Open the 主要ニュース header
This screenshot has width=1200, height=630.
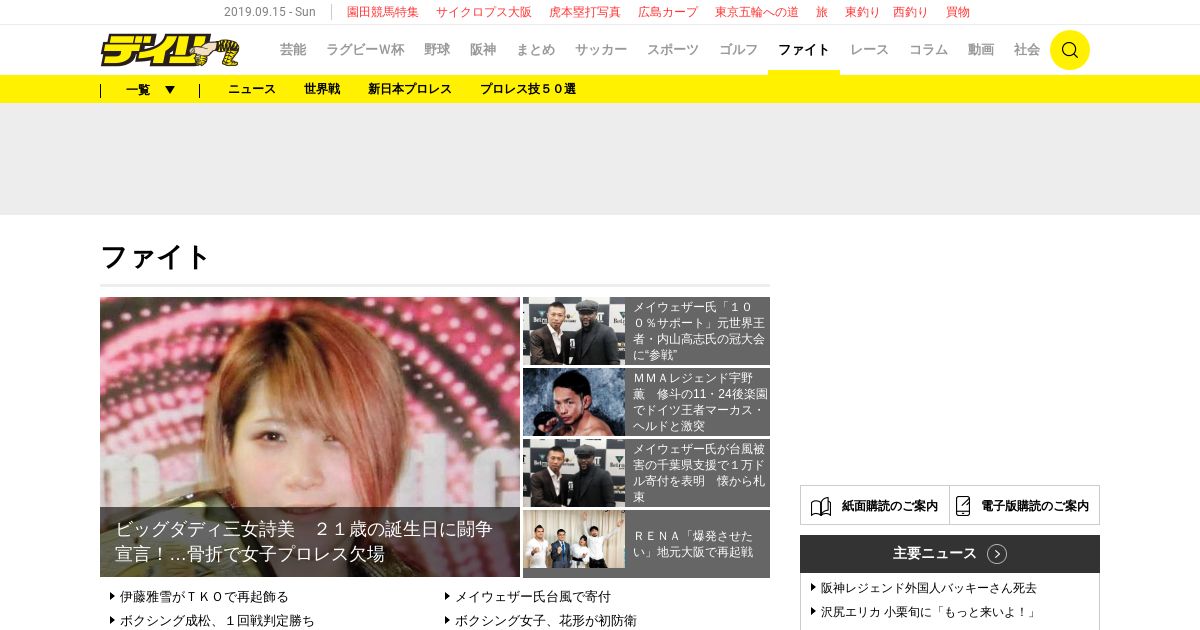coord(950,554)
